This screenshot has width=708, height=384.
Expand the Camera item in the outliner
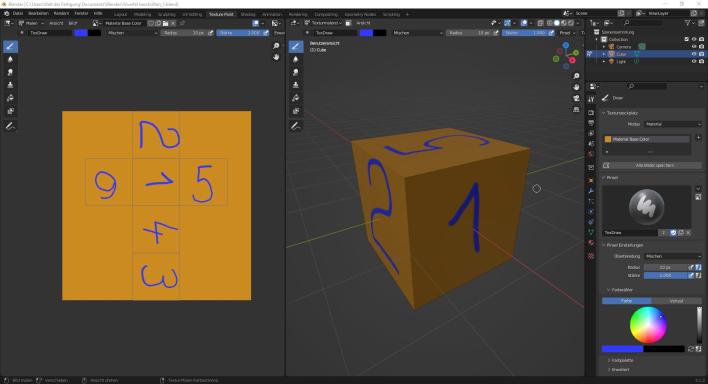point(604,47)
